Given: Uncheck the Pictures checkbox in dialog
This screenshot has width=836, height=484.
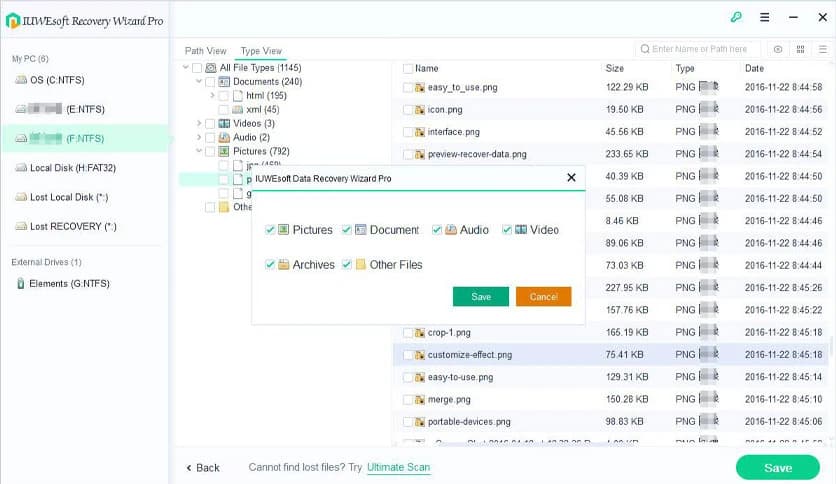Looking at the screenshot, I should click(270, 230).
